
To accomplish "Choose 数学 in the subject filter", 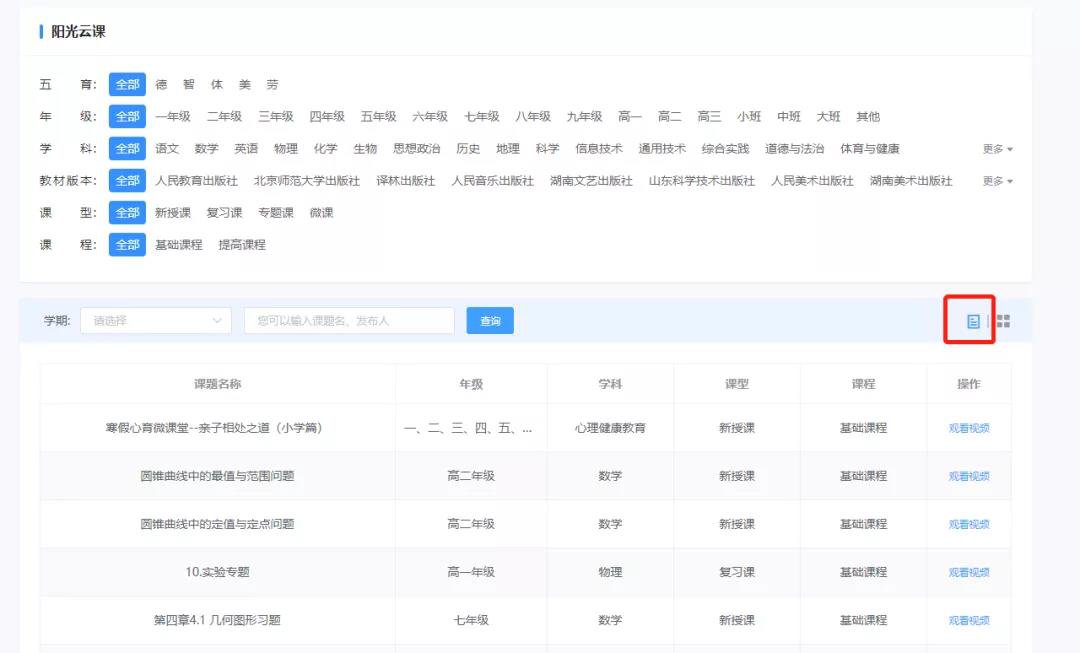I will [207, 149].
